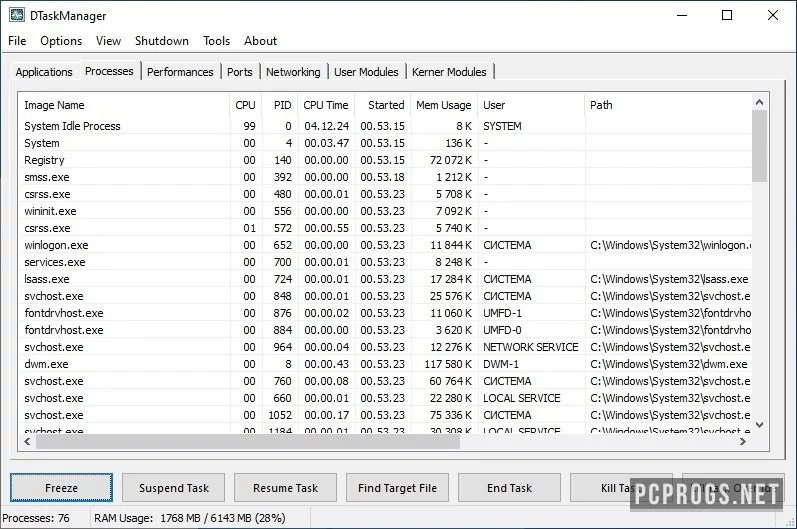Sort by the Mem Usage column header
797x529 pixels.
[444, 105]
